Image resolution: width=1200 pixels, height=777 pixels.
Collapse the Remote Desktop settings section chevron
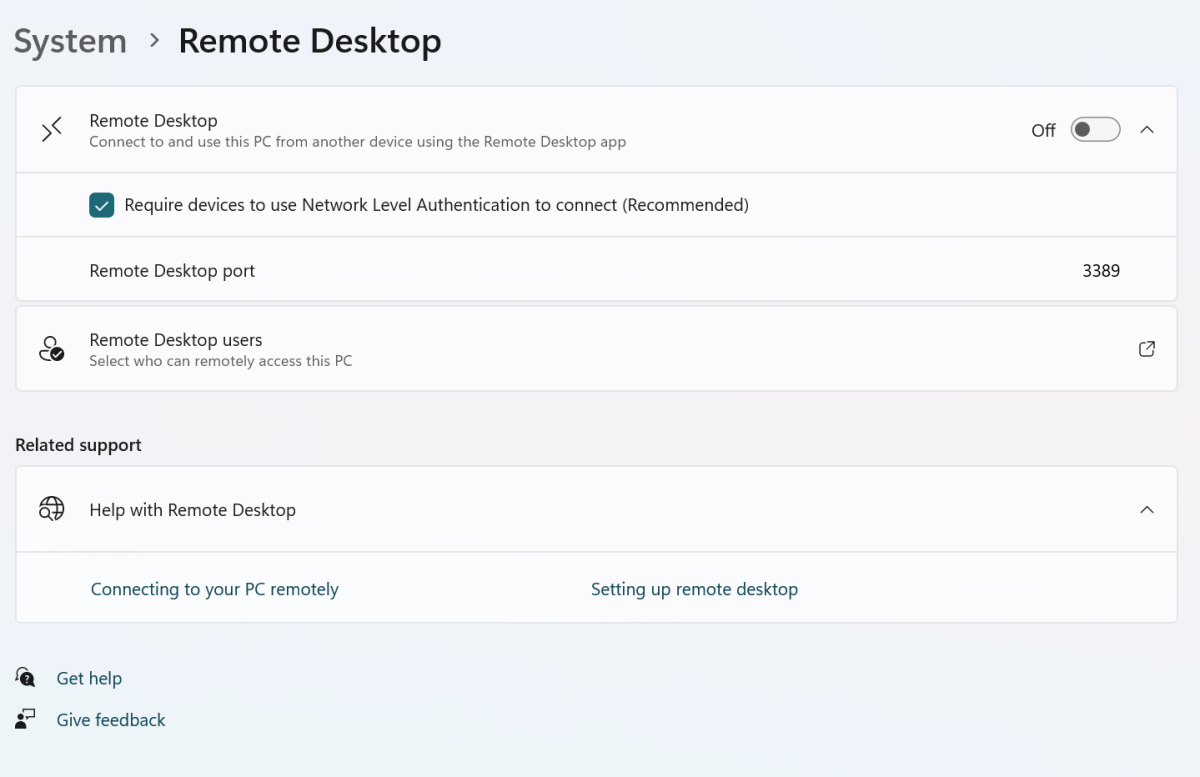coord(1147,130)
